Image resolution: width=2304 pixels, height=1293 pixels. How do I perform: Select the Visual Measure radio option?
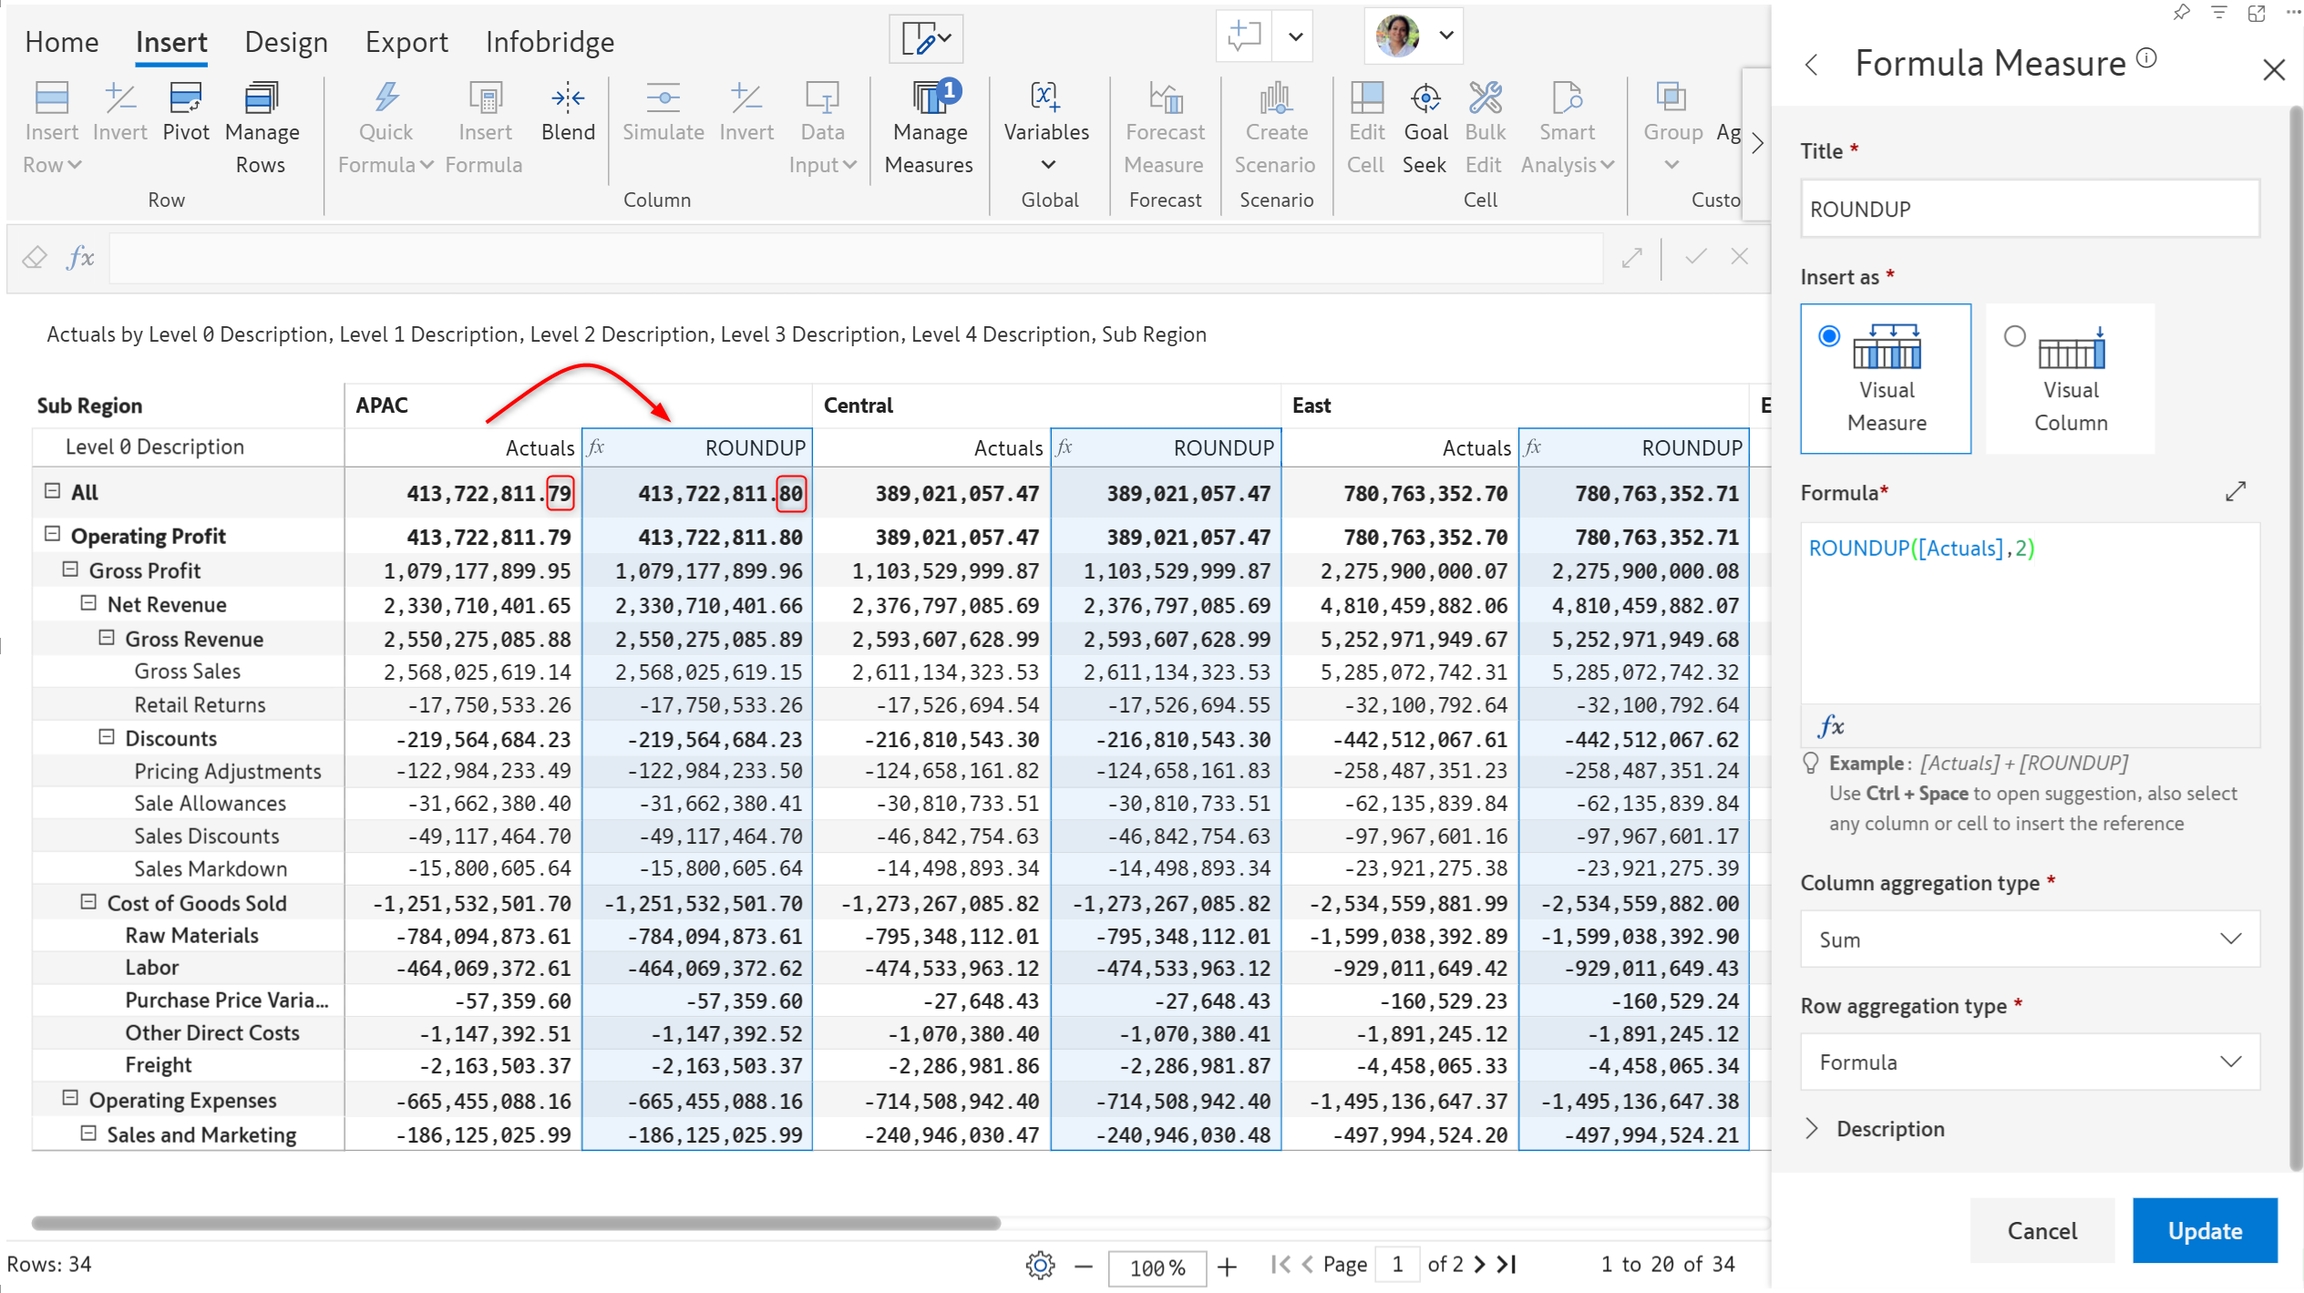(x=1829, y=336)
